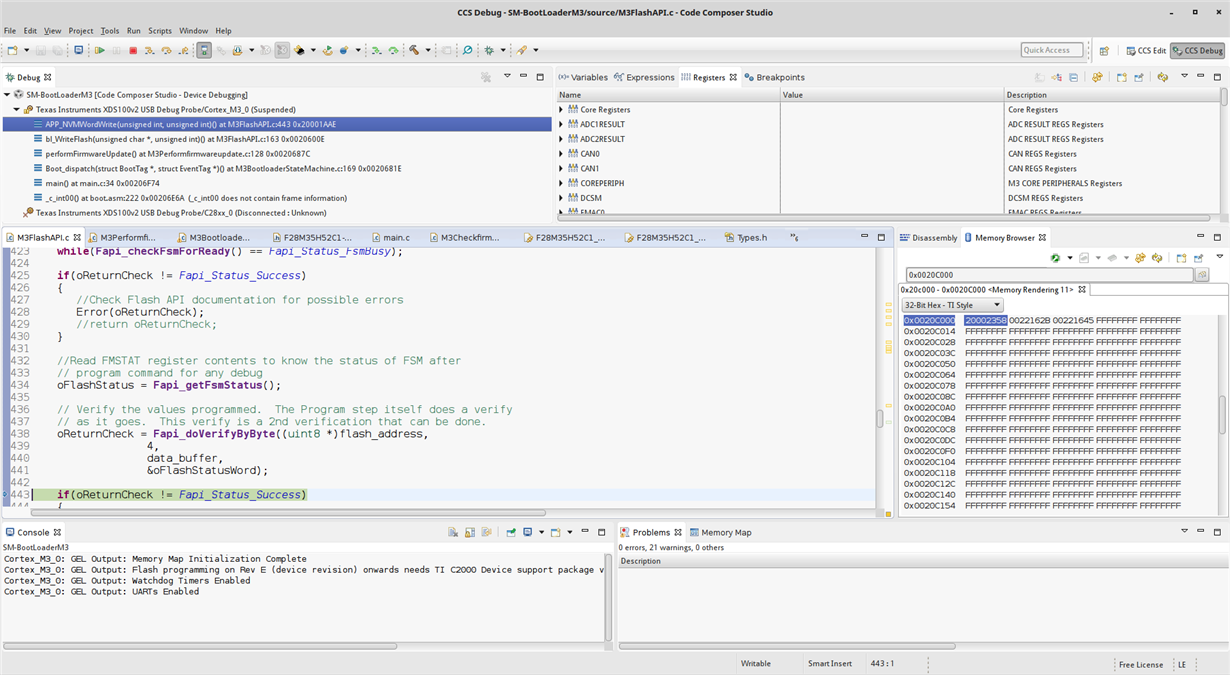Switch to the CCS Edit perspective
The width and height of the screenshot is (1230, 675).
pos(1144,50)
